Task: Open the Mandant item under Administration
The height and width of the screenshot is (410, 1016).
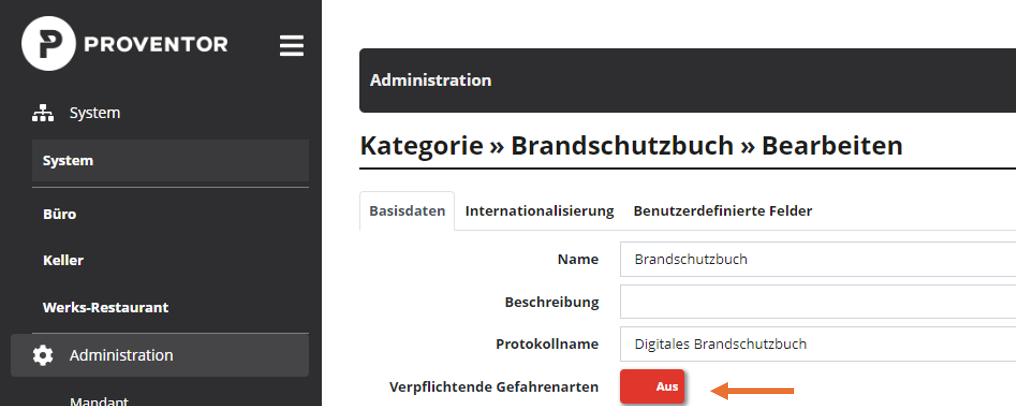Action: [98, 402]
